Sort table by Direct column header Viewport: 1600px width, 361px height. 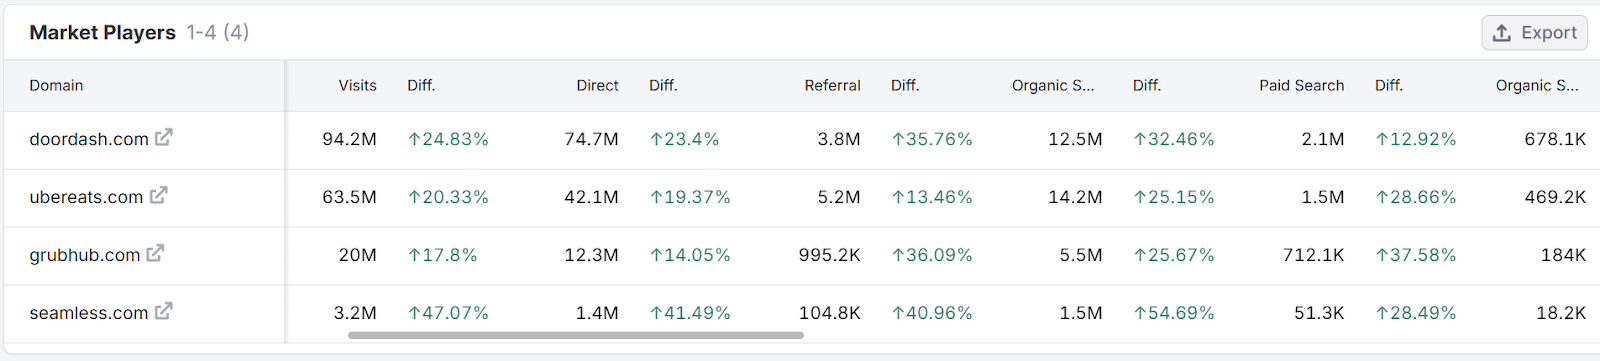(x=597, y=86)
